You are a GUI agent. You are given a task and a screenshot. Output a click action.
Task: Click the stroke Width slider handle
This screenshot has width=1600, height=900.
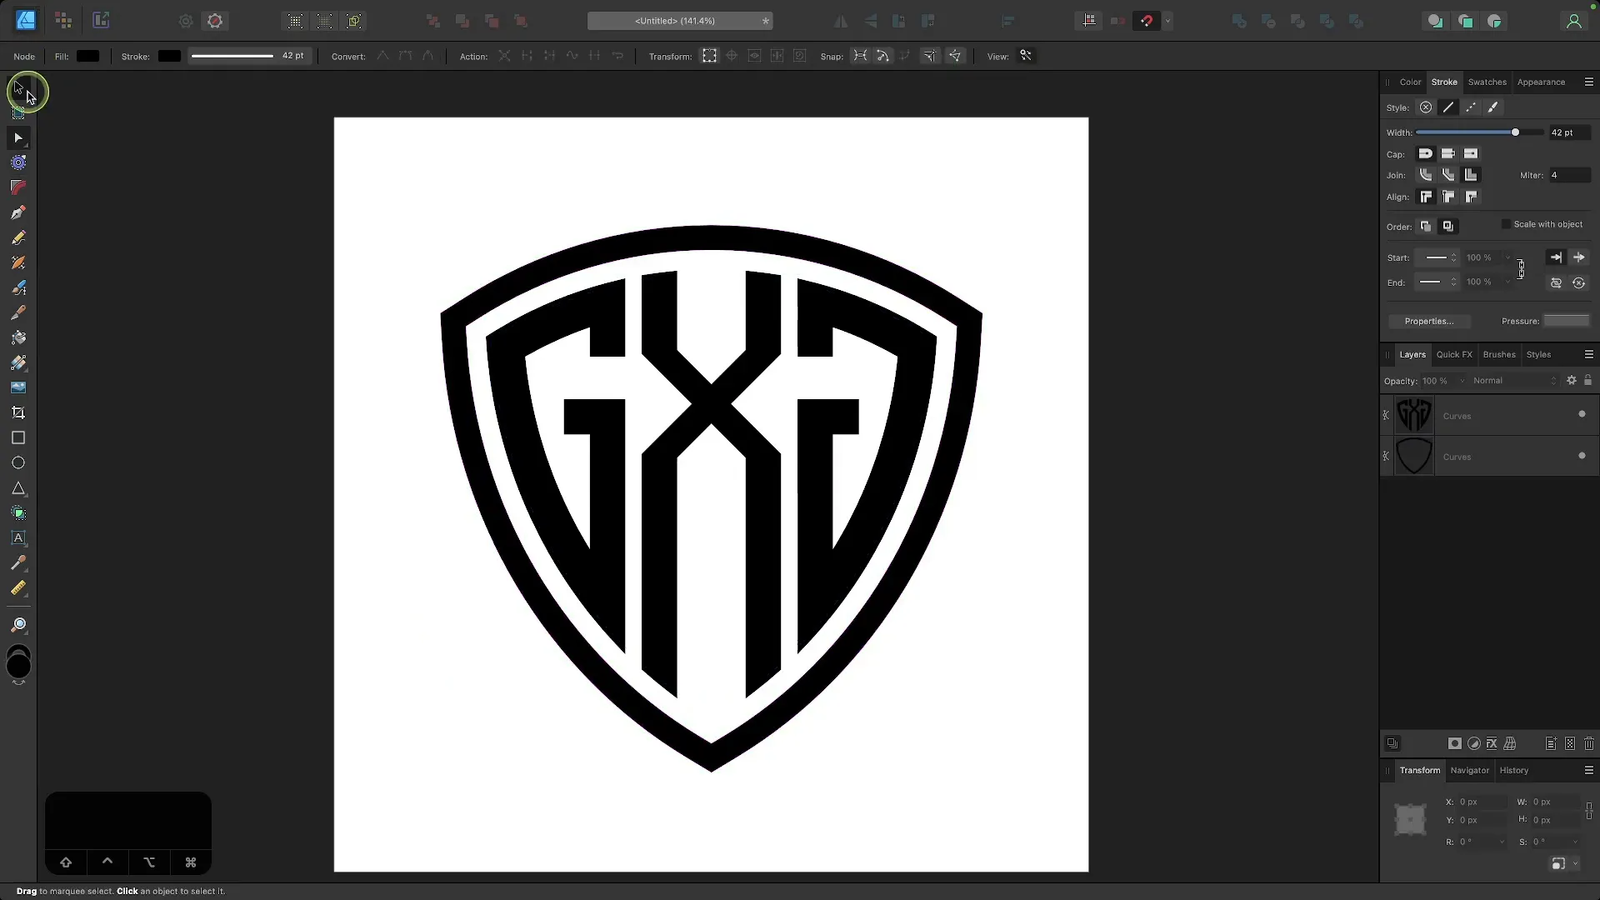click(x=1515, y=132)
